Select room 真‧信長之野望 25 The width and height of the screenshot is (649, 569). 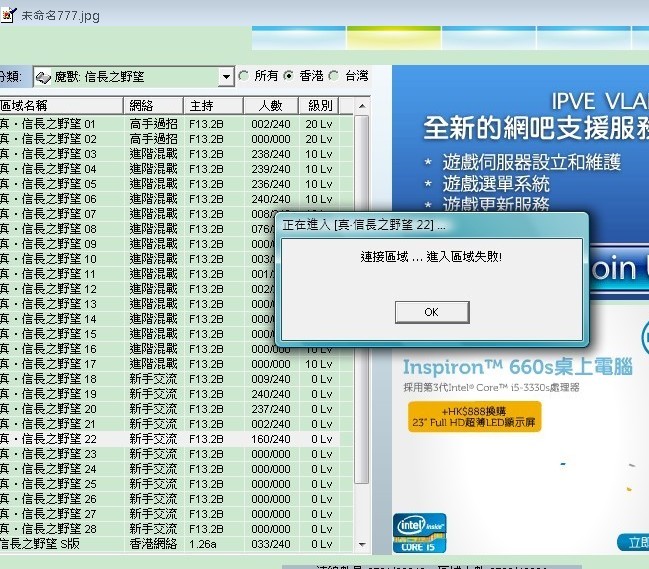[x=170, y=484]
